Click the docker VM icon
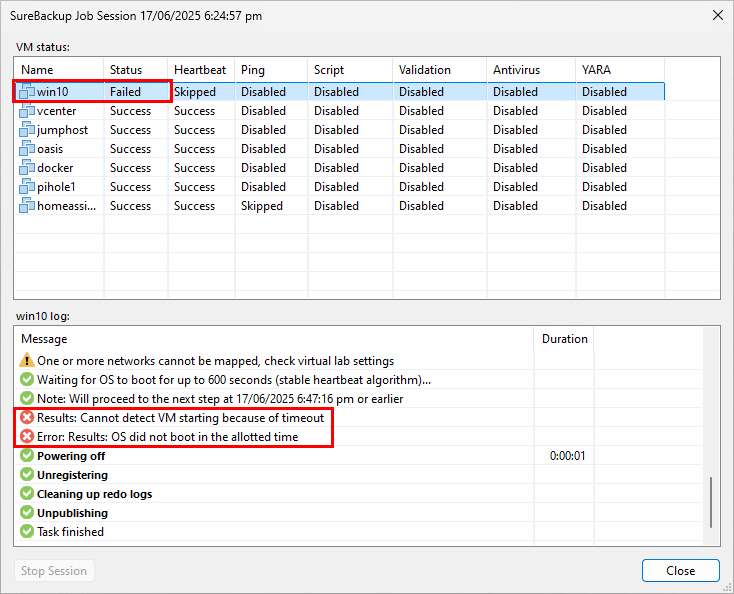Viewport: 734px width, 594px height. [x=28, y=168]
